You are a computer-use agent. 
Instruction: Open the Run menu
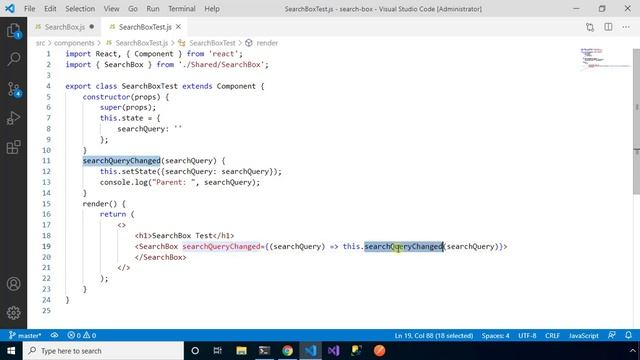click(153, 9)
